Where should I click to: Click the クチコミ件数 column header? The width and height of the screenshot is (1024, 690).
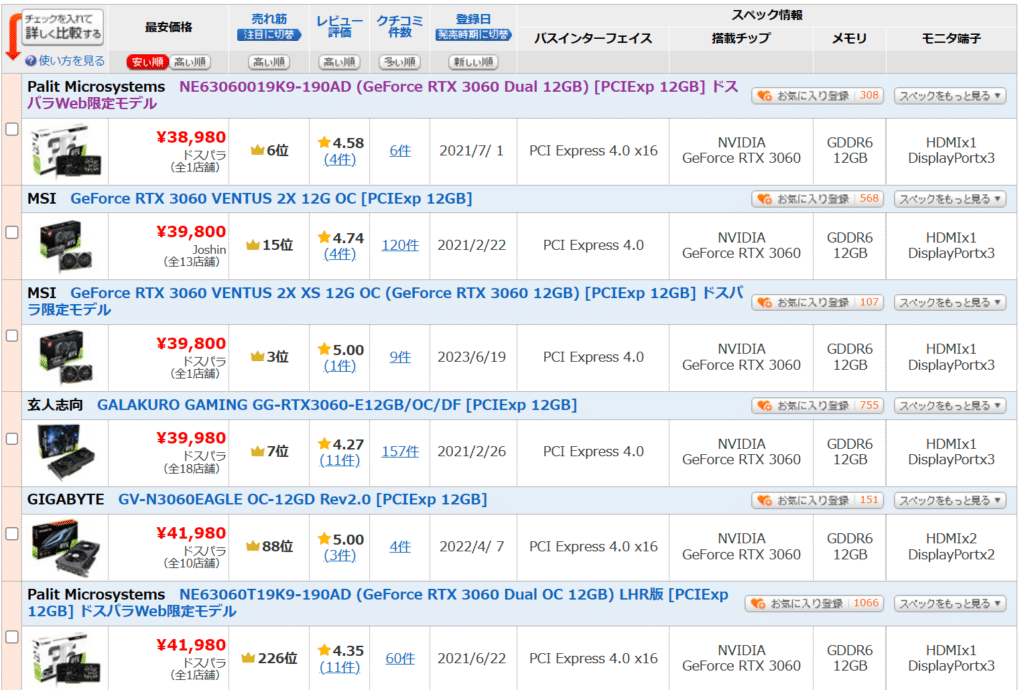click(x=400, y=27)
